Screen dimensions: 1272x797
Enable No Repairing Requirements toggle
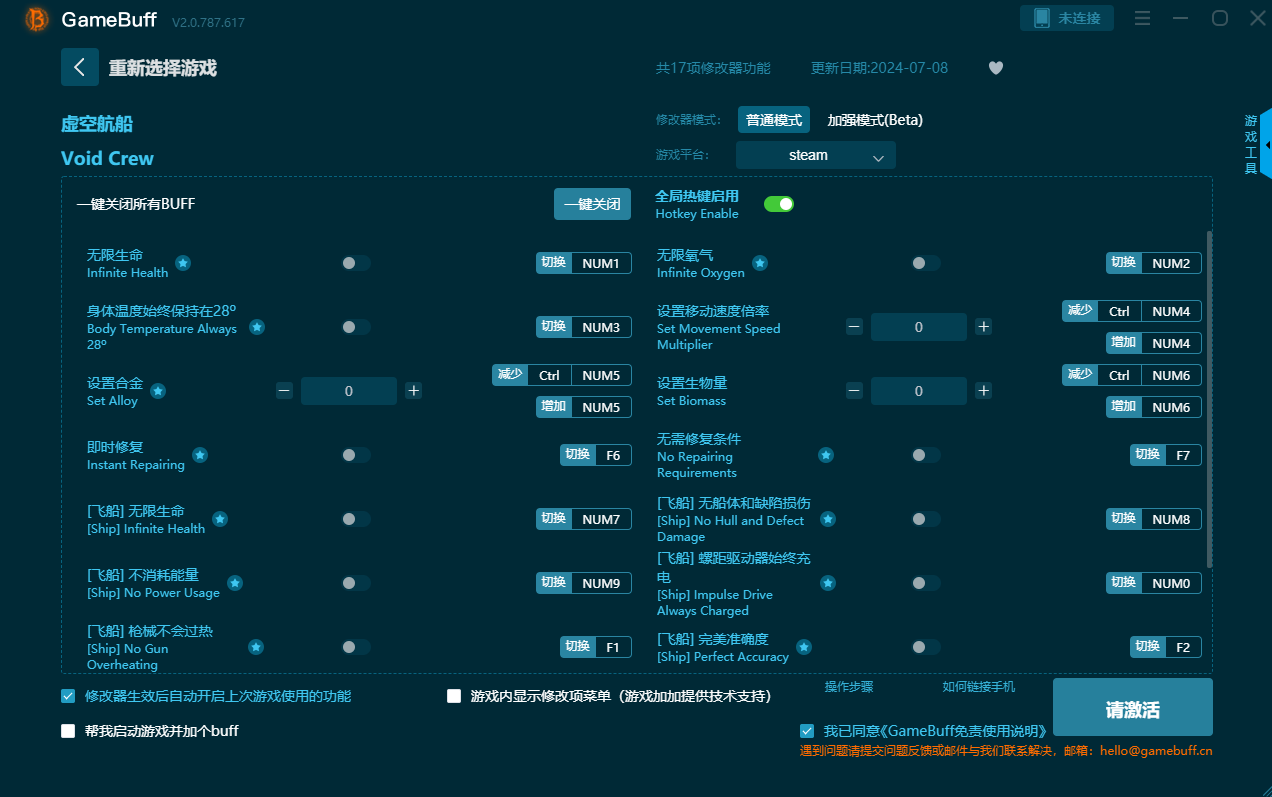926,455
